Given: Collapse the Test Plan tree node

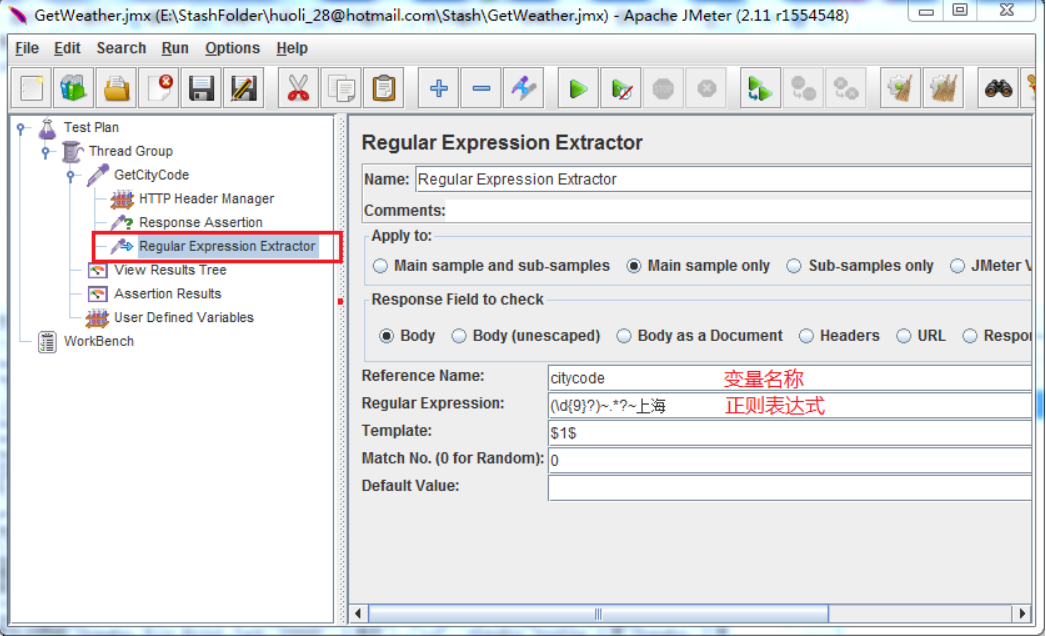Looking at the screenshot, I should point(21,128).
